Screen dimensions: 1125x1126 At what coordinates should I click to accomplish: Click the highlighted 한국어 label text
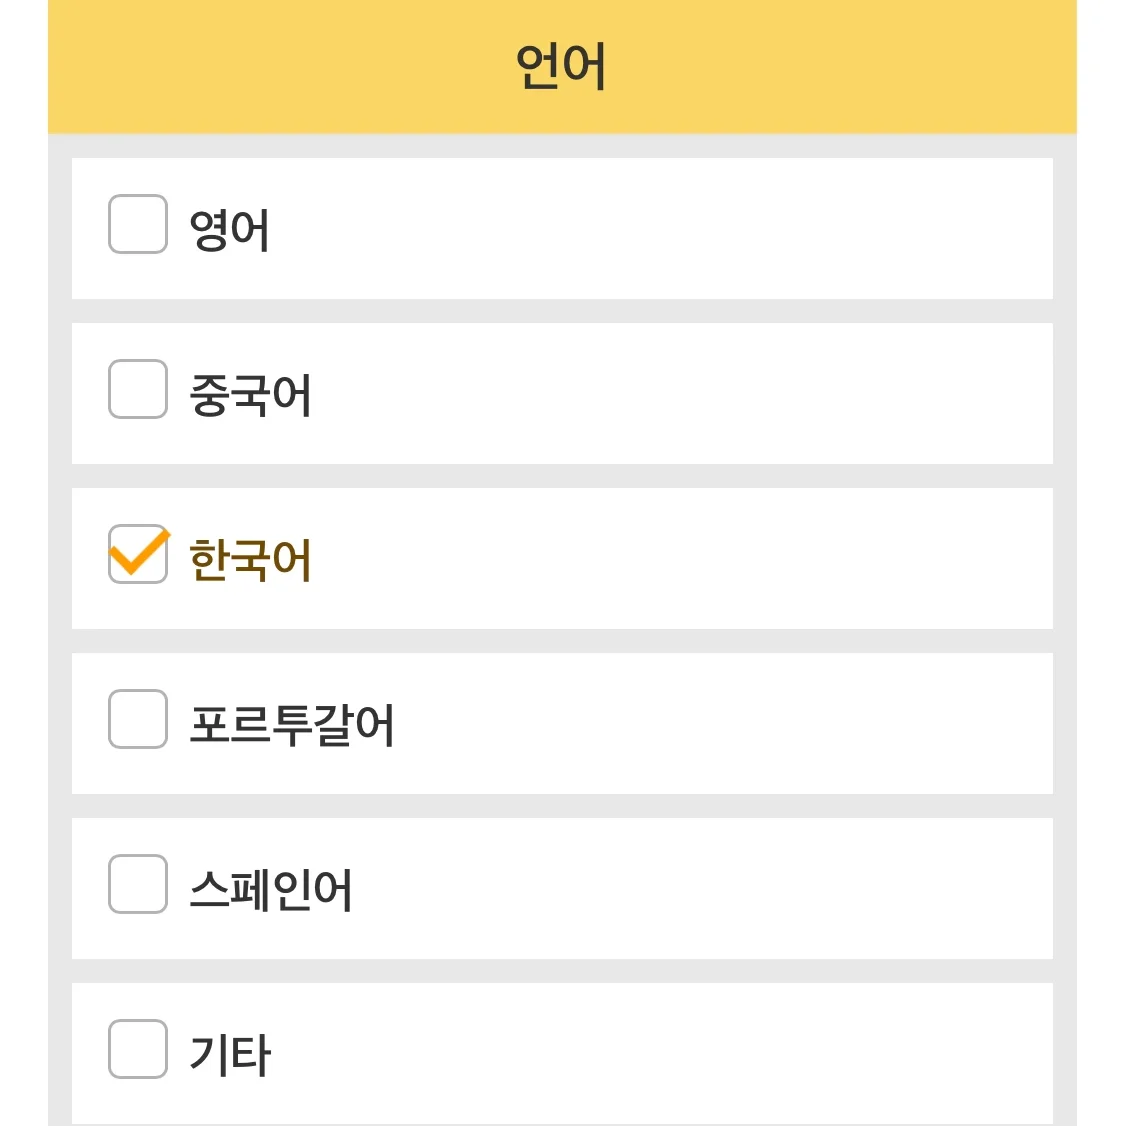coord(251,559)
